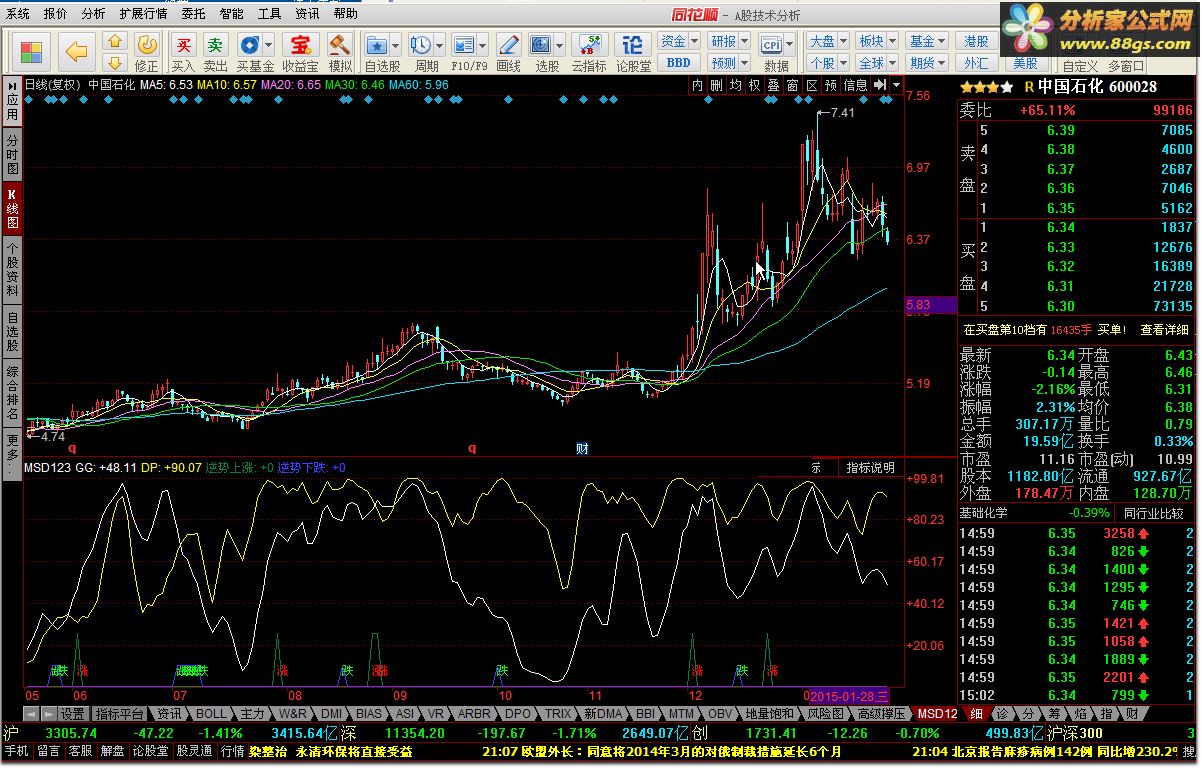Viewport: 1202px width, 768px height.
Task: Toggle the 删 chart option
Action: tap(716, 85)
